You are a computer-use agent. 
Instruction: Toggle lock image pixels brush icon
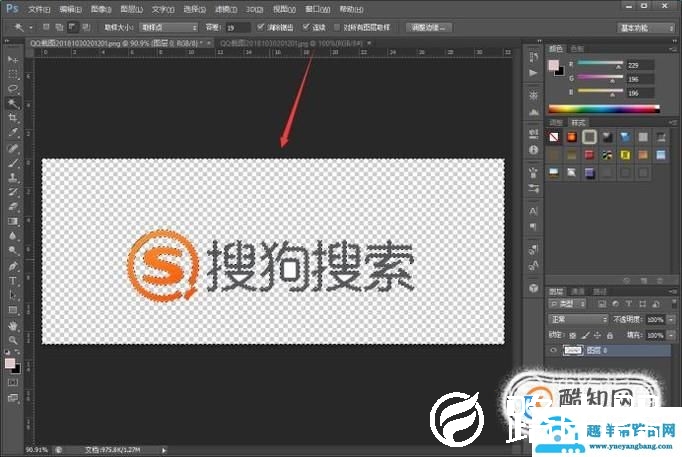[585, 335]
